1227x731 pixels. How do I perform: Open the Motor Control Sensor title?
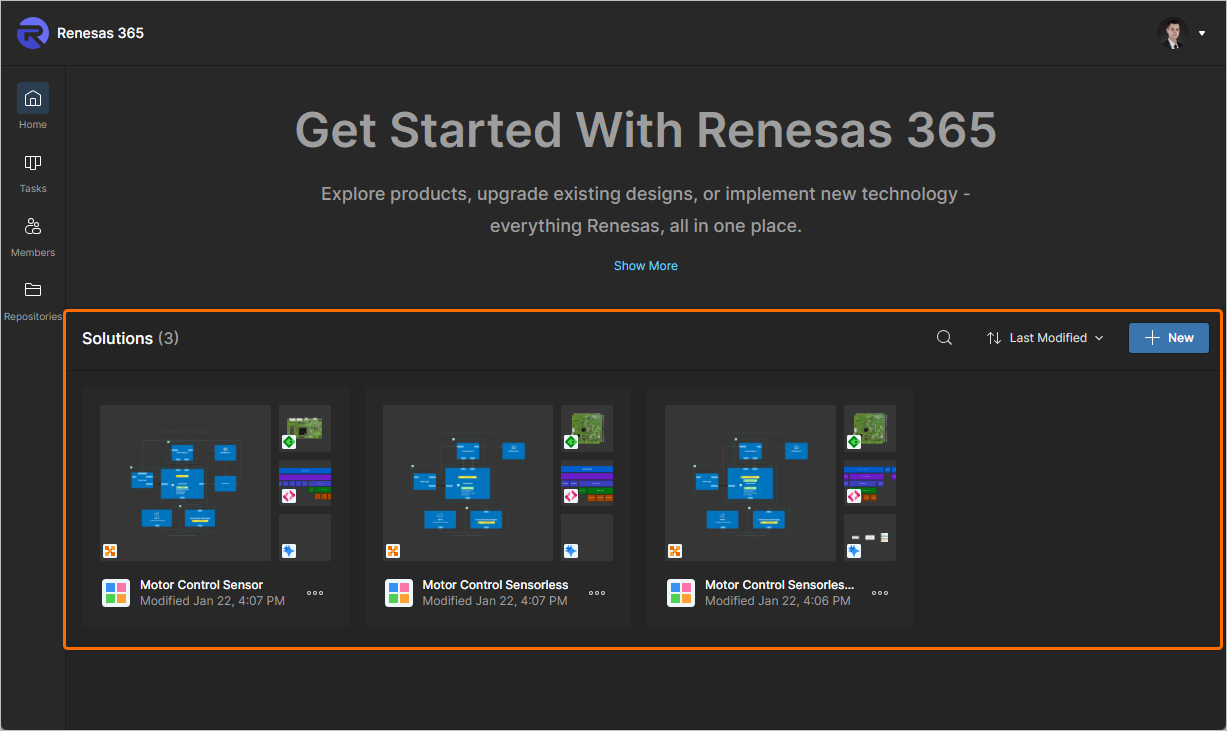point(201,585)
